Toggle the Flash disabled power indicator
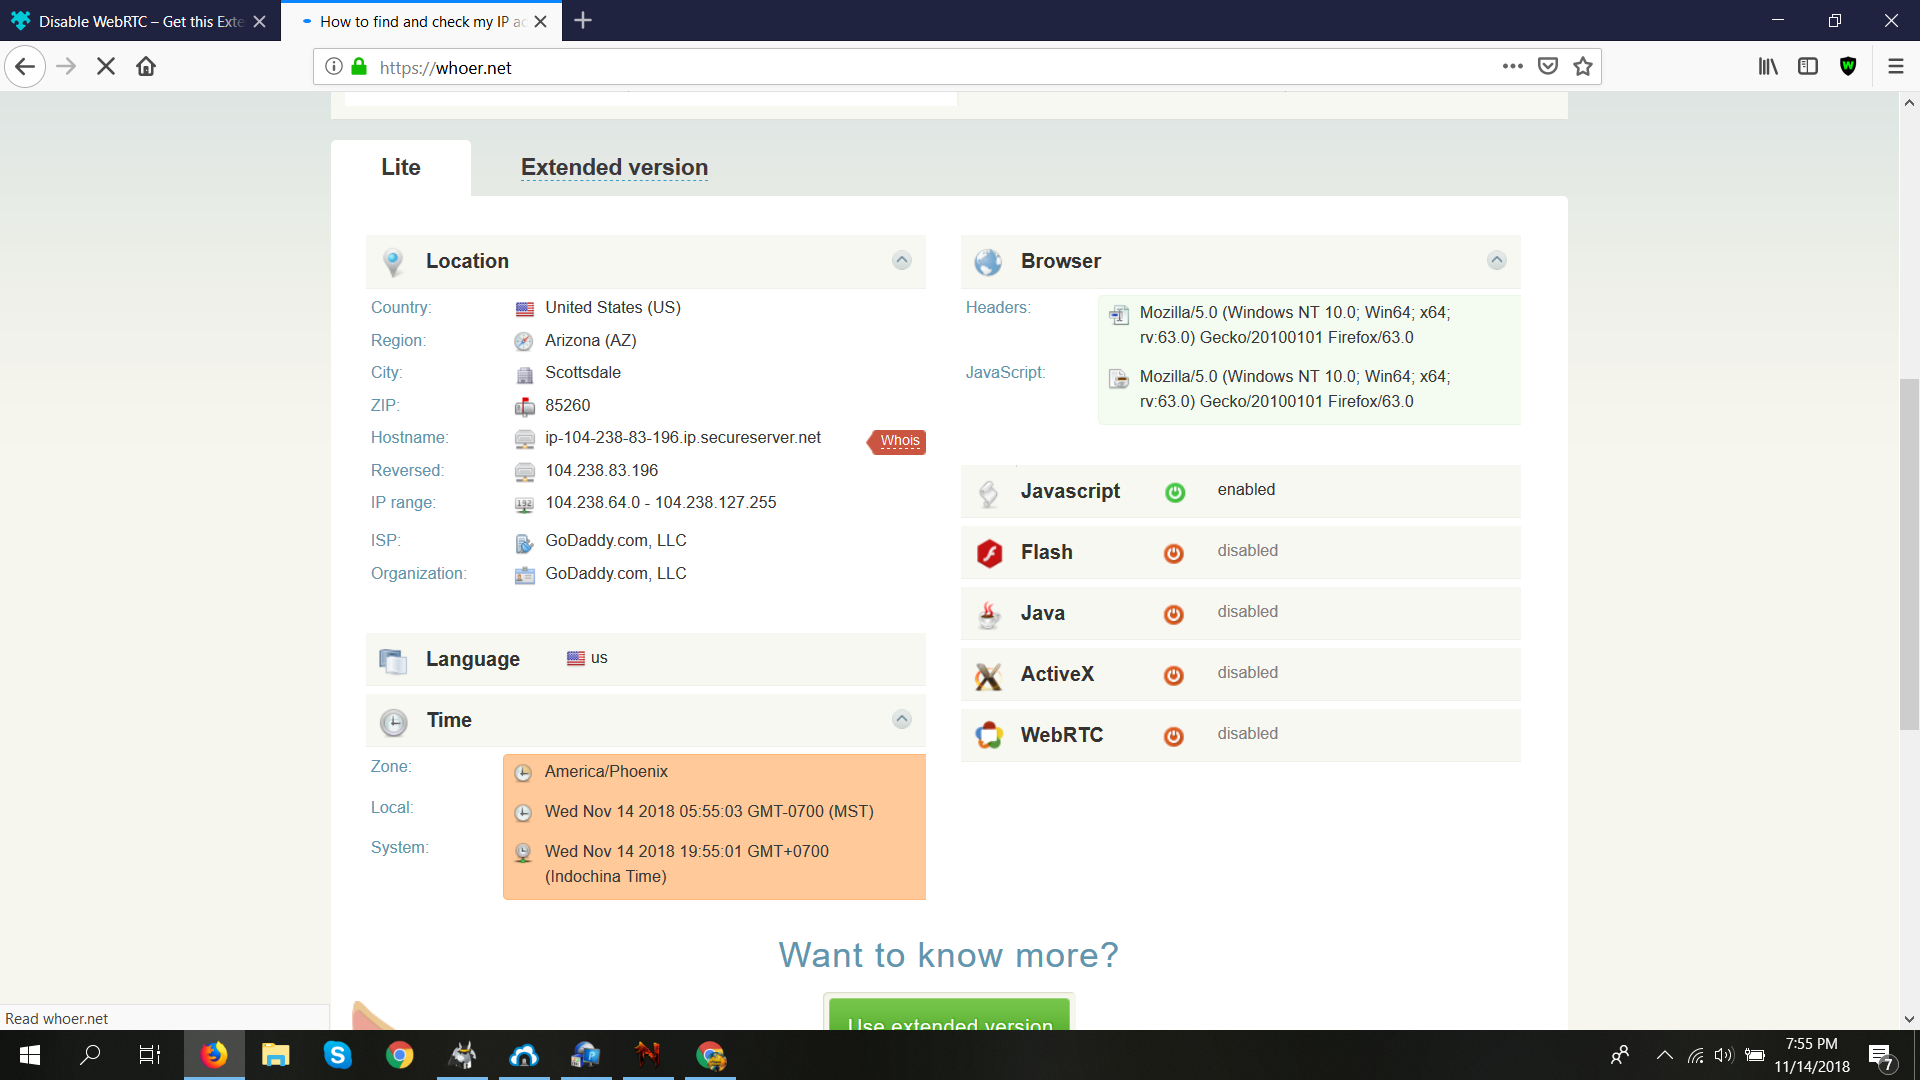This screenshot has height=1080, width=1920. (1174, 553)
